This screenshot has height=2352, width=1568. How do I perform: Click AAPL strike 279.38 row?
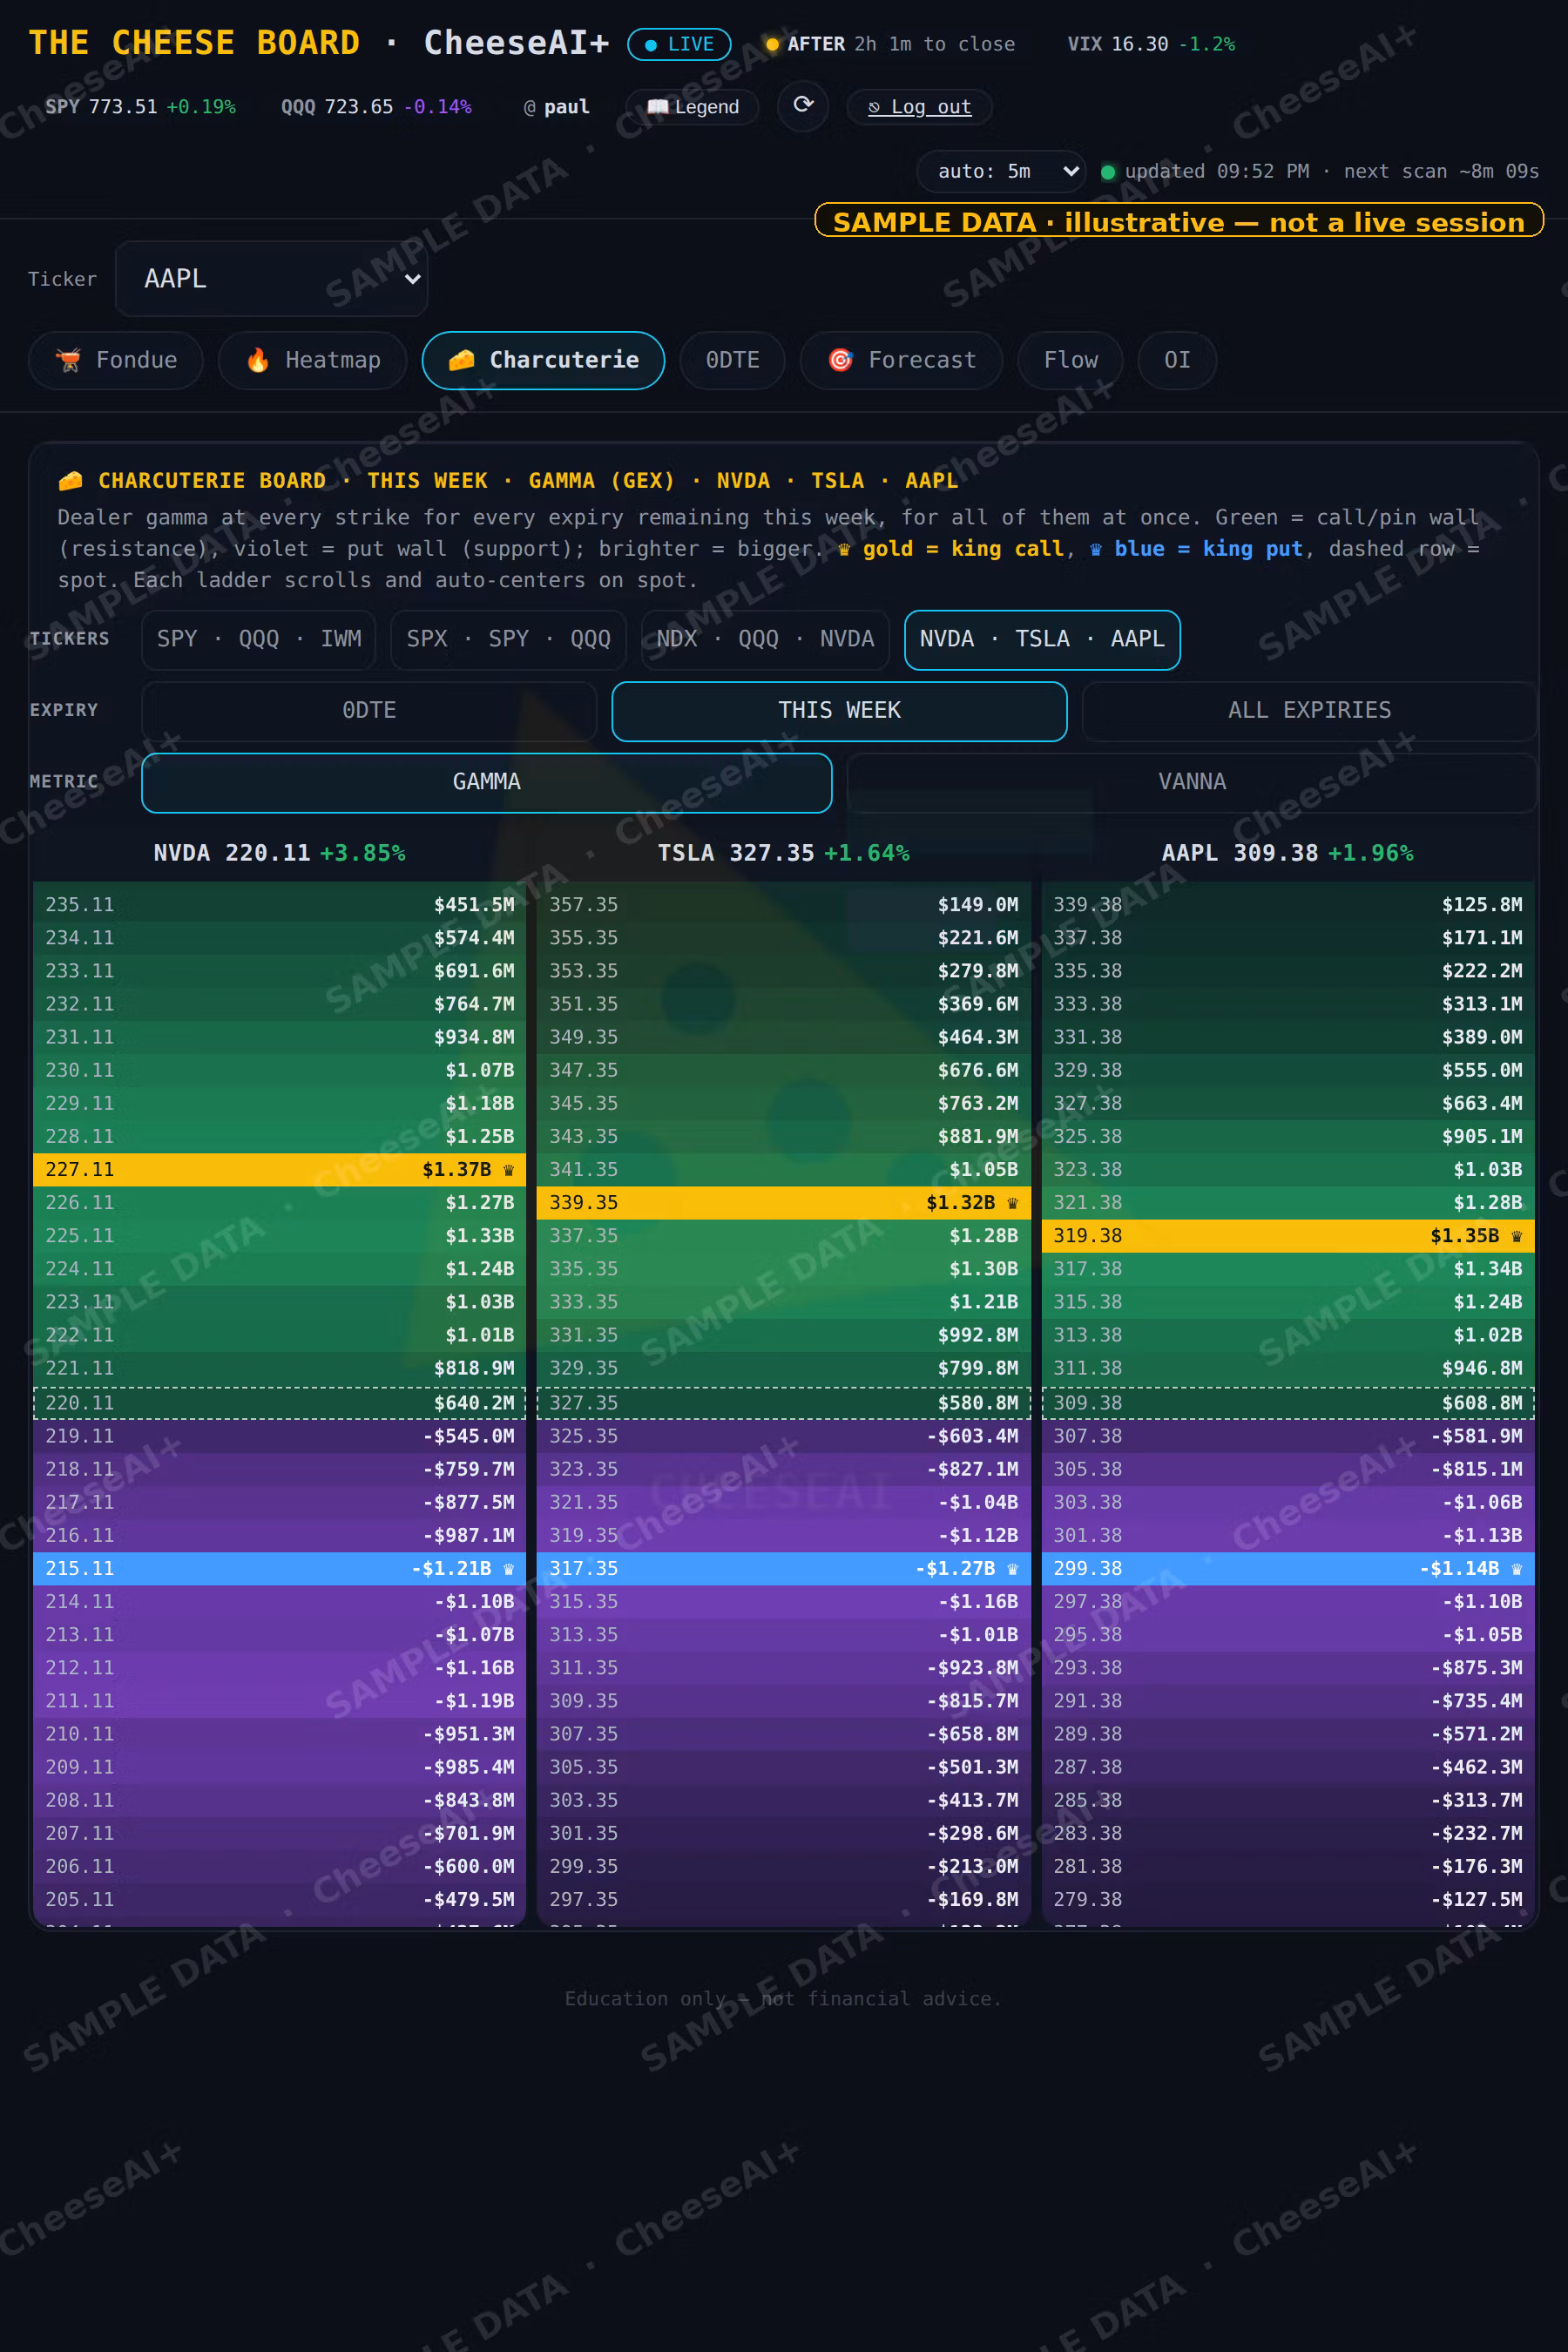(x=1288, y=1900)
